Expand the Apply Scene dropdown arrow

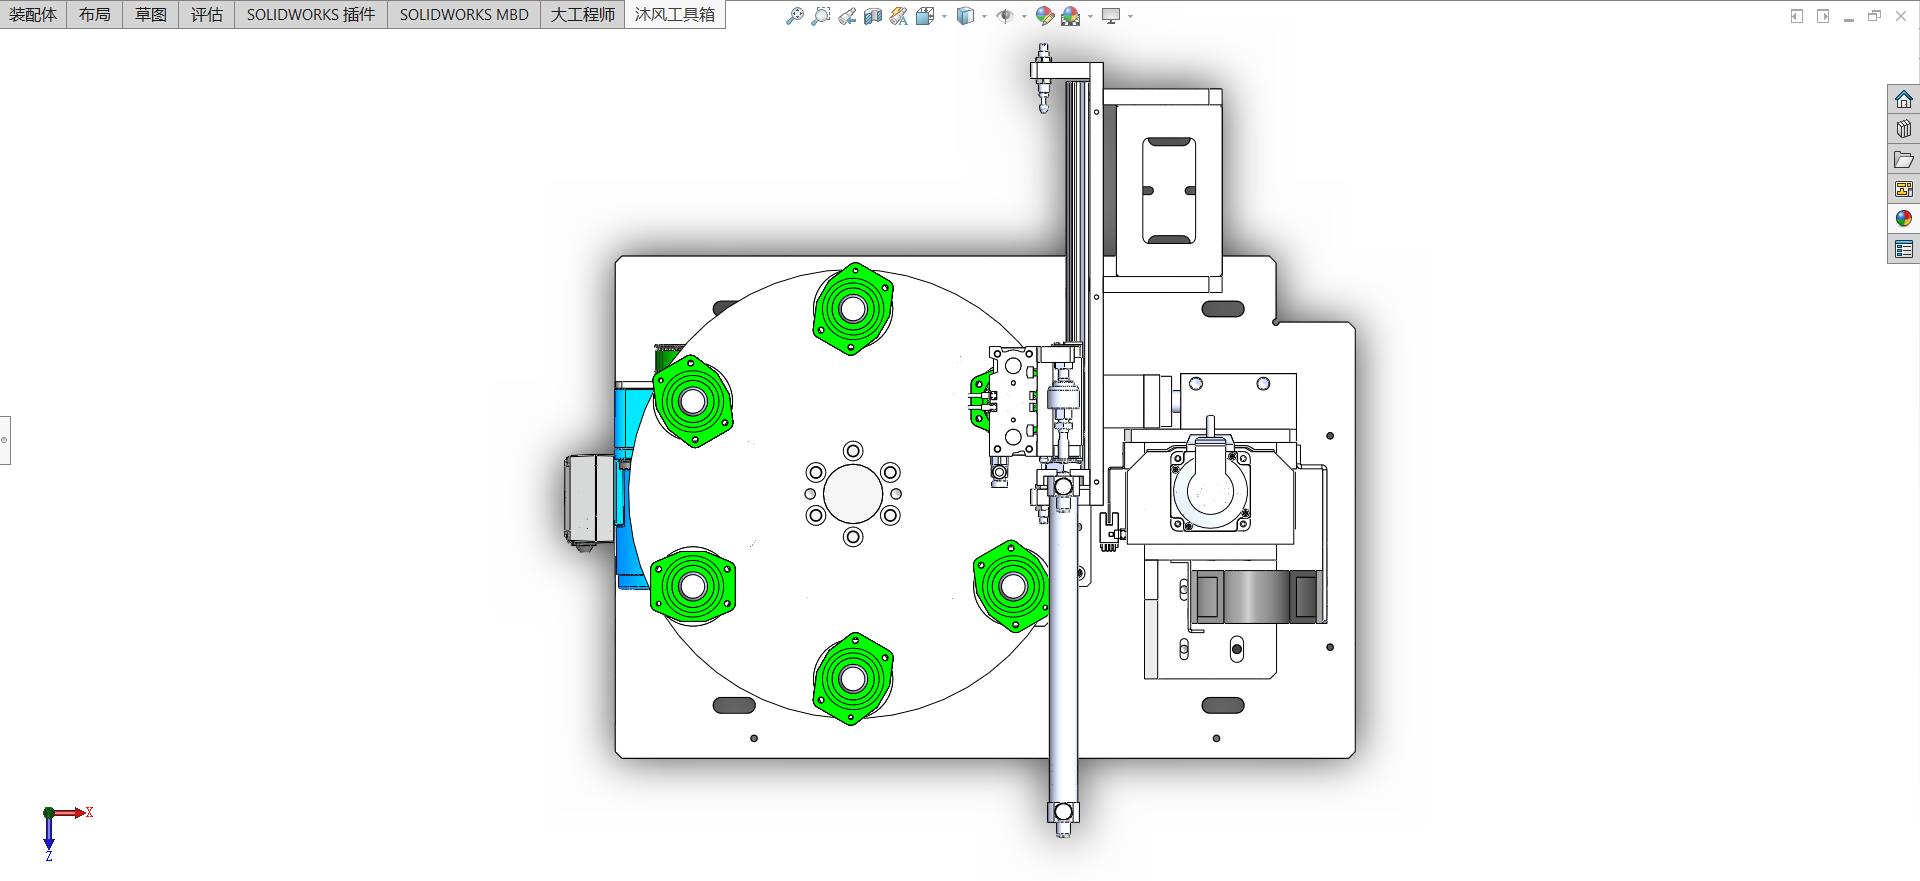1090,16
